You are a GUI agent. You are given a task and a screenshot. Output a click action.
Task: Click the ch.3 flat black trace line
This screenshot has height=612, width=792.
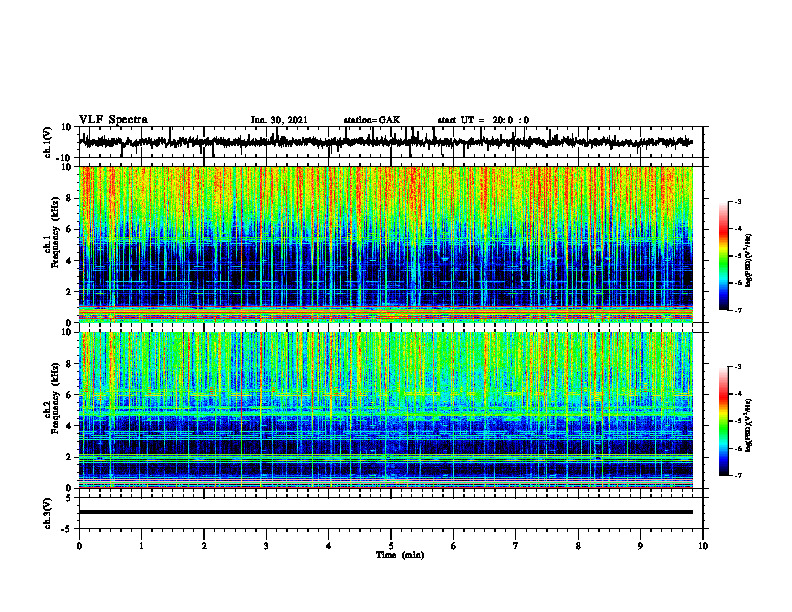pyautogui.click(x=386, y=512)
